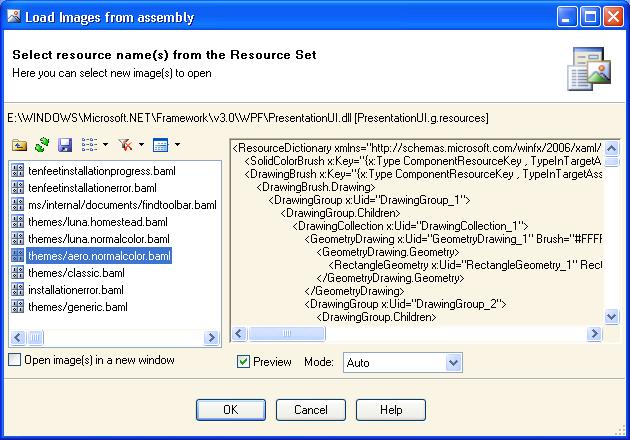Click the save floppy disk icon
630x440 pixels.
pyautogui.click(x=65, y=145)
